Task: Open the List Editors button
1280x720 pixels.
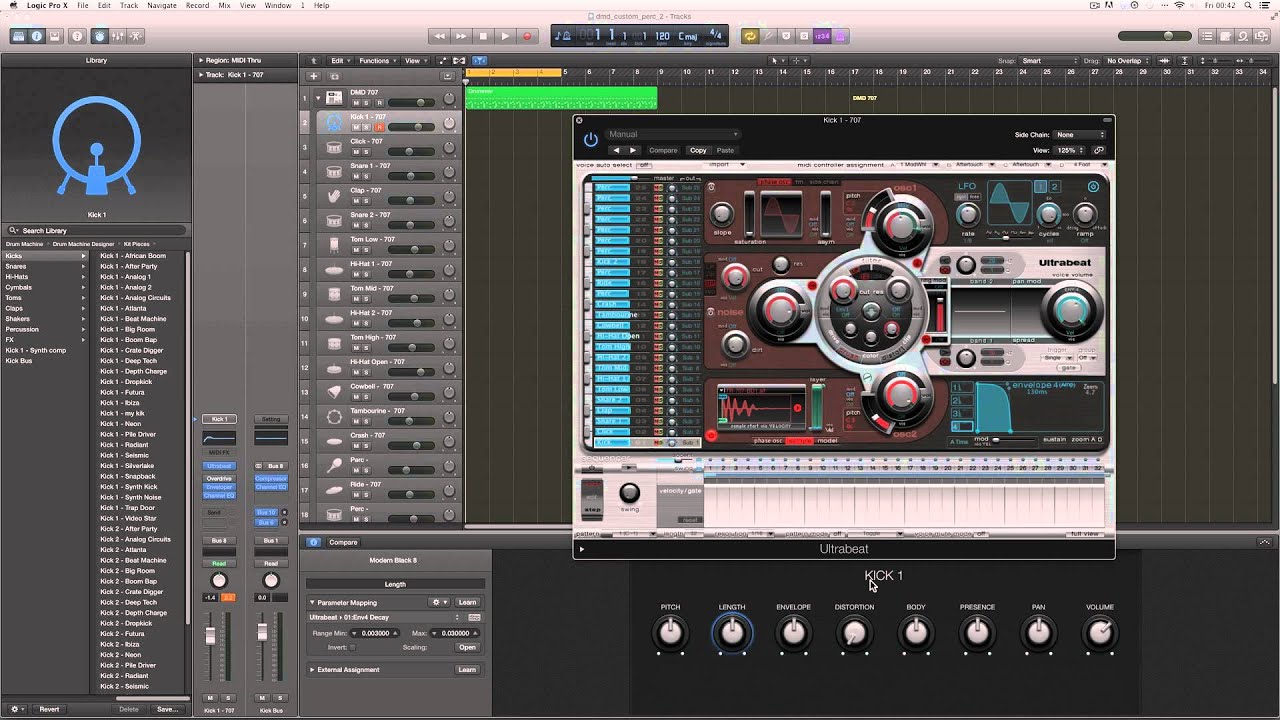Action: (1208, 36)
